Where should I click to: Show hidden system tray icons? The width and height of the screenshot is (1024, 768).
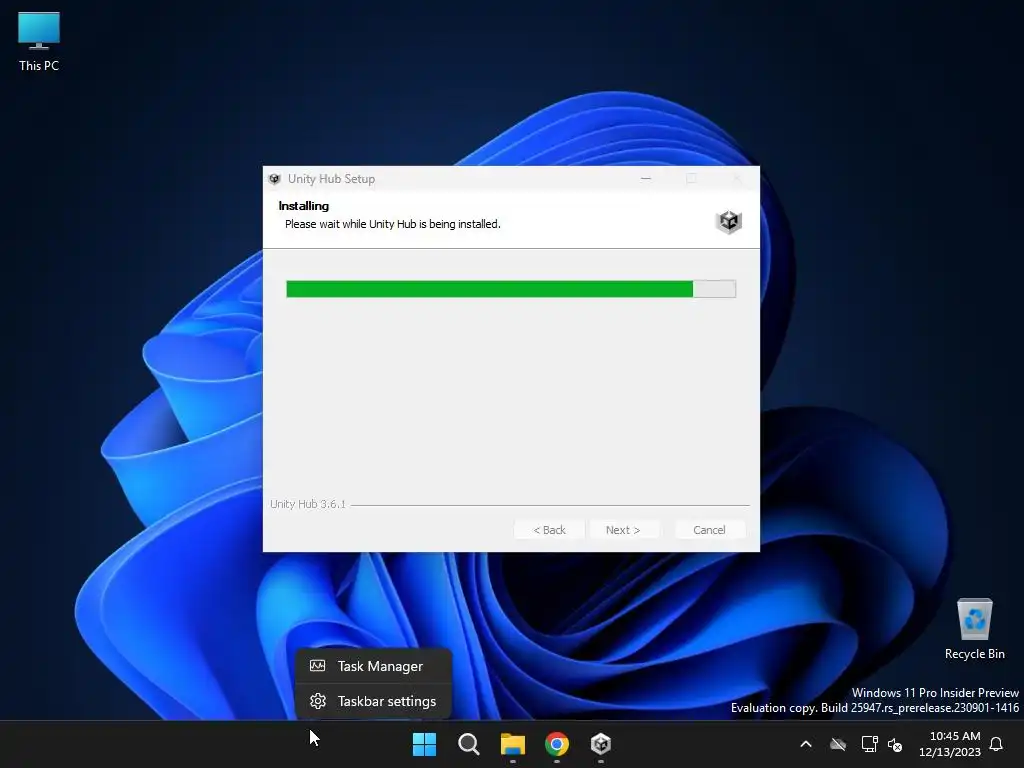pos(806,744)
